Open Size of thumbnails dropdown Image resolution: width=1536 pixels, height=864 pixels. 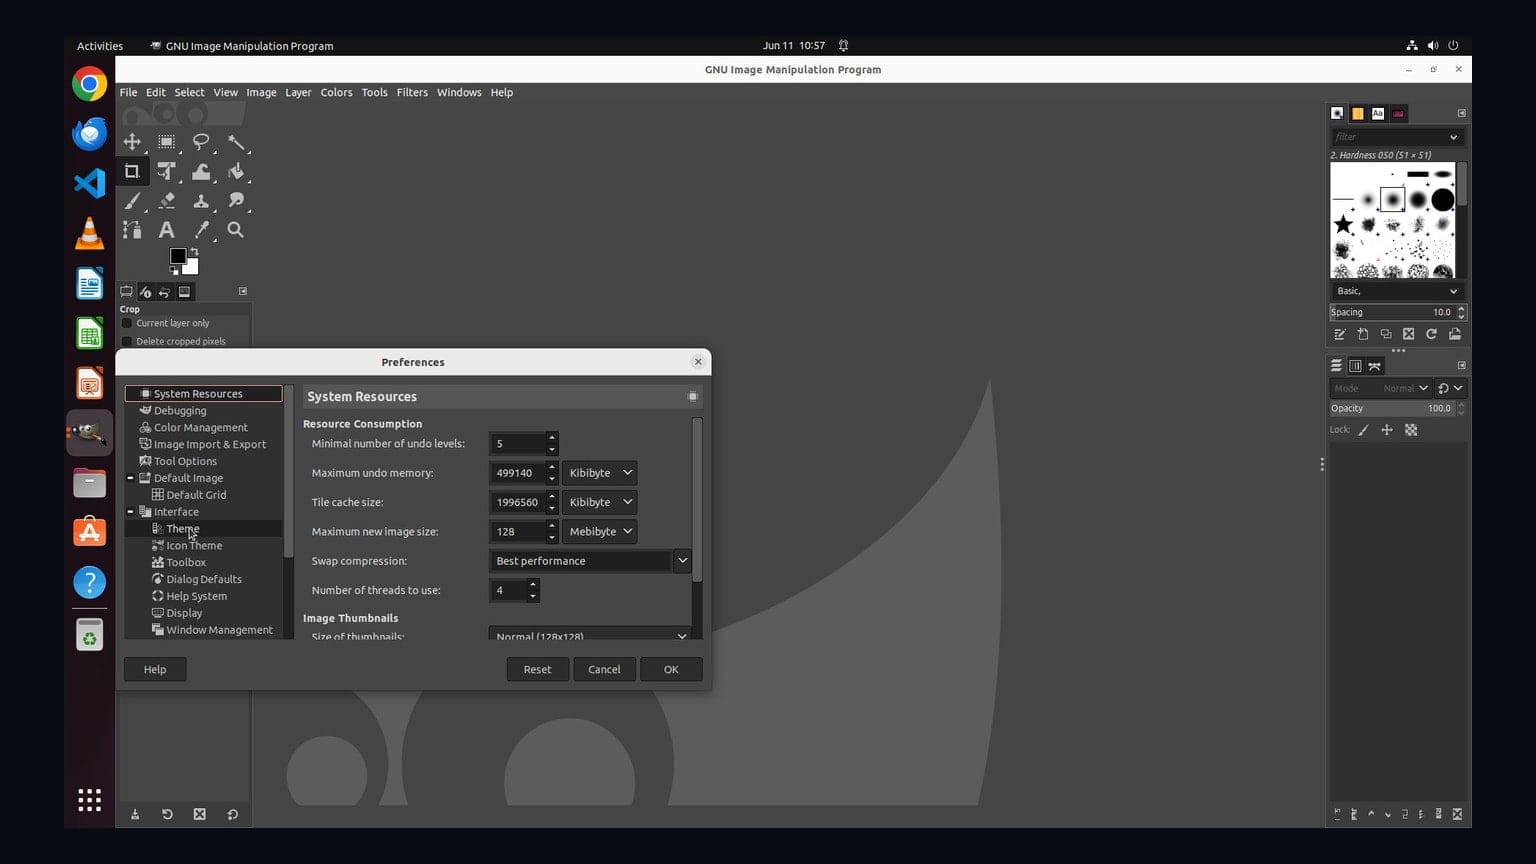pyautogui.click(x=590, y=635)
